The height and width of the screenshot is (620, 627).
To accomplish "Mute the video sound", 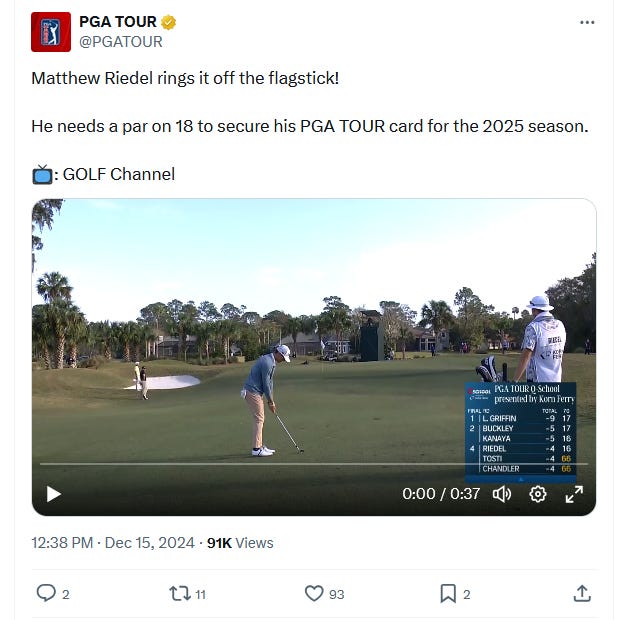I will tap(502, 494).
